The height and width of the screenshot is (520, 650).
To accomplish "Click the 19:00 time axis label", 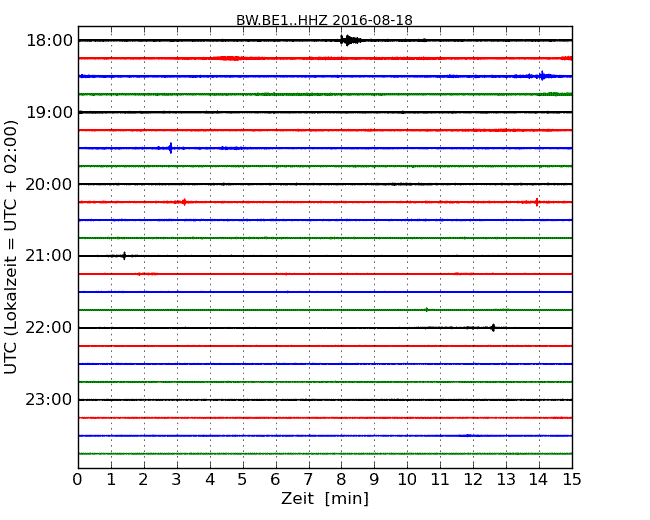I will click(x=49, y=112).
